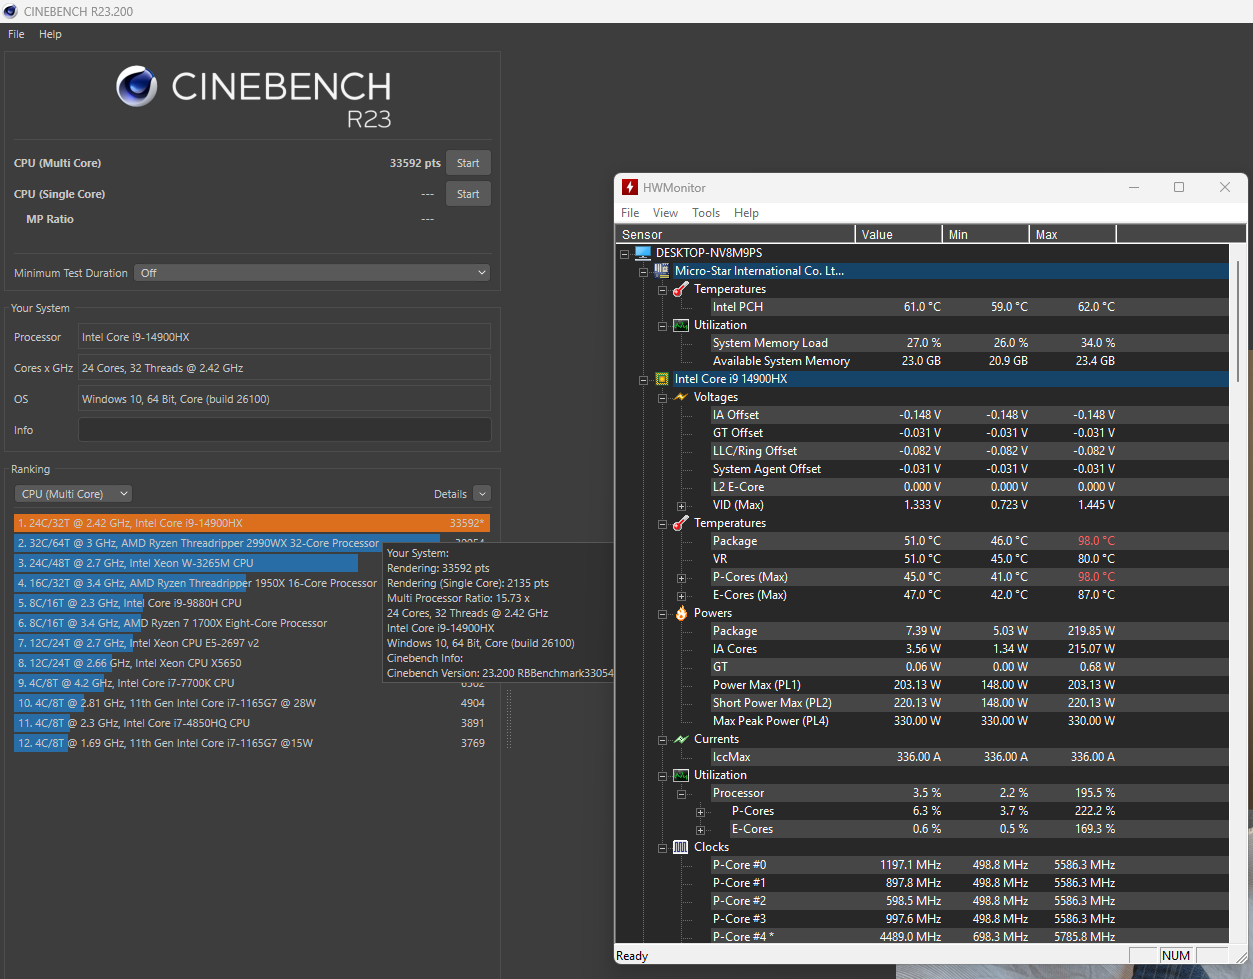Click the Min column header
This screenshot has height=979, width=1253.
[x=986, y=235]
